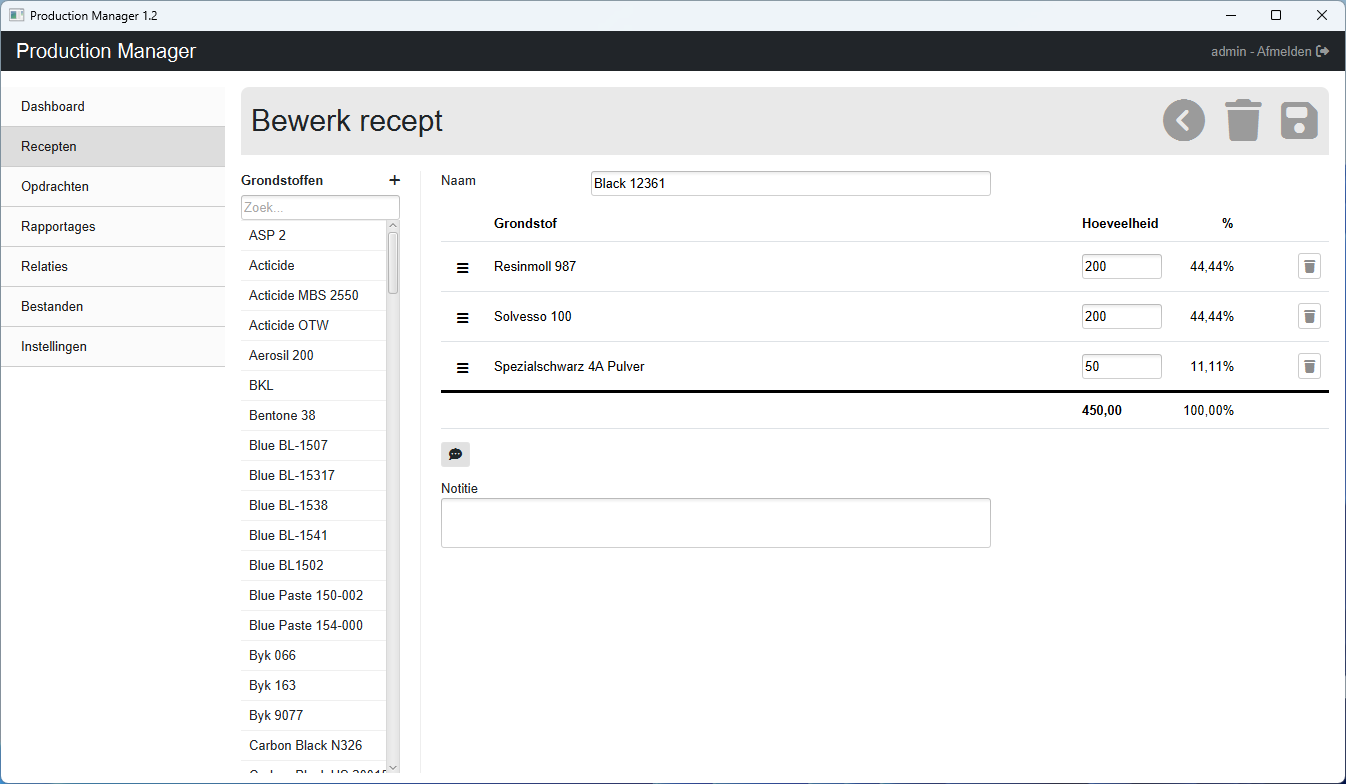The height and width of the screenshot is (784, 1346).
Task: Click the reorder handle beside Solvesso 100
Action: point(462,317)
